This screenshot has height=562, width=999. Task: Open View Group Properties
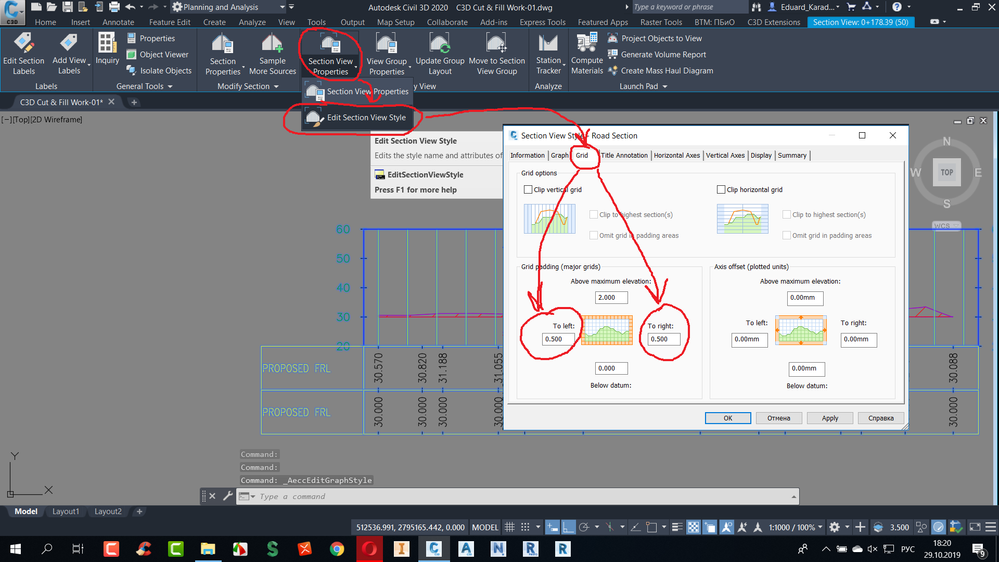[386, 55]
